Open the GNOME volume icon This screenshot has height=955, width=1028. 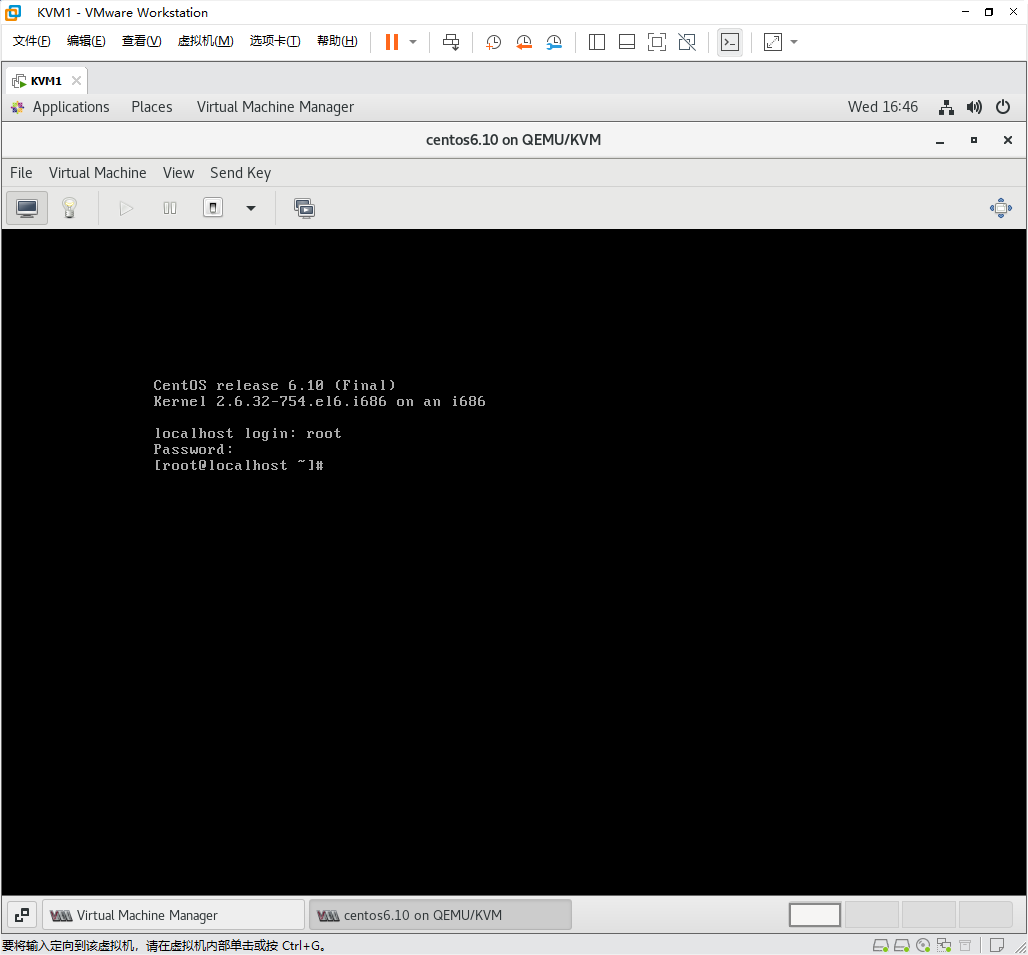tap(974, 107)
